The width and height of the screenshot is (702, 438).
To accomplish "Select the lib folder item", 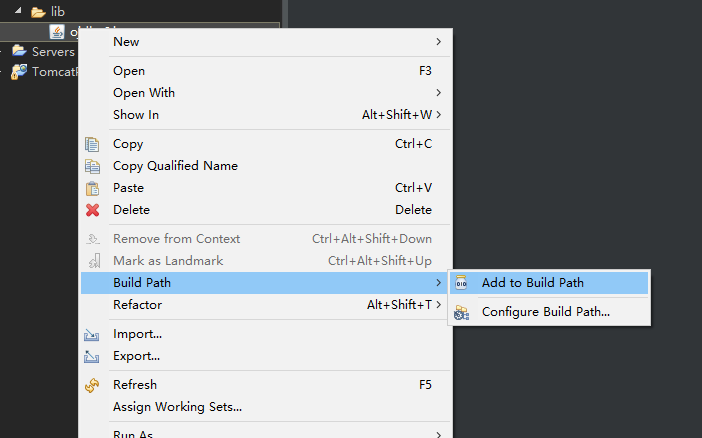I will click(x=56, y=12).
